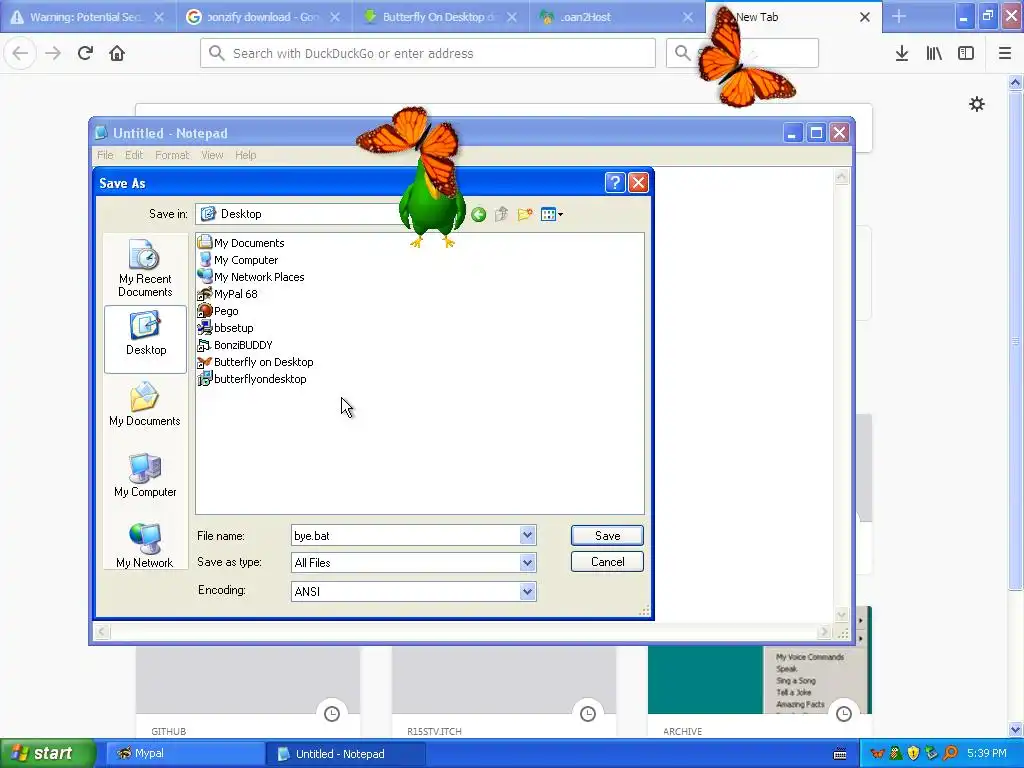Click the Save button
Screen dimensions: 1024x768
click(607, 536)
